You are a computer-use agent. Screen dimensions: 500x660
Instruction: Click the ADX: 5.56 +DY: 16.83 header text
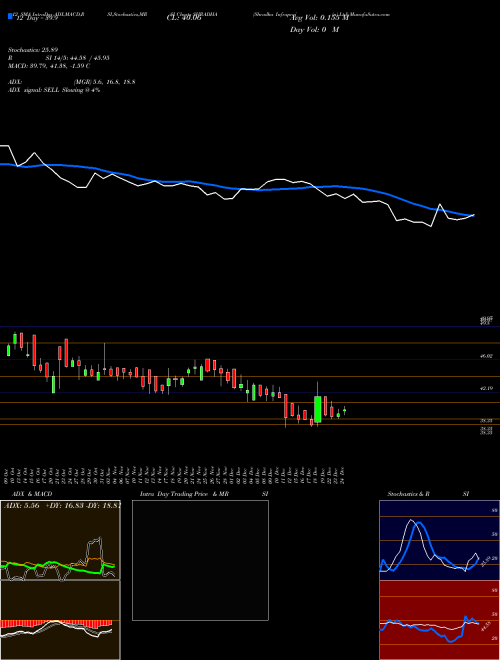62,506
